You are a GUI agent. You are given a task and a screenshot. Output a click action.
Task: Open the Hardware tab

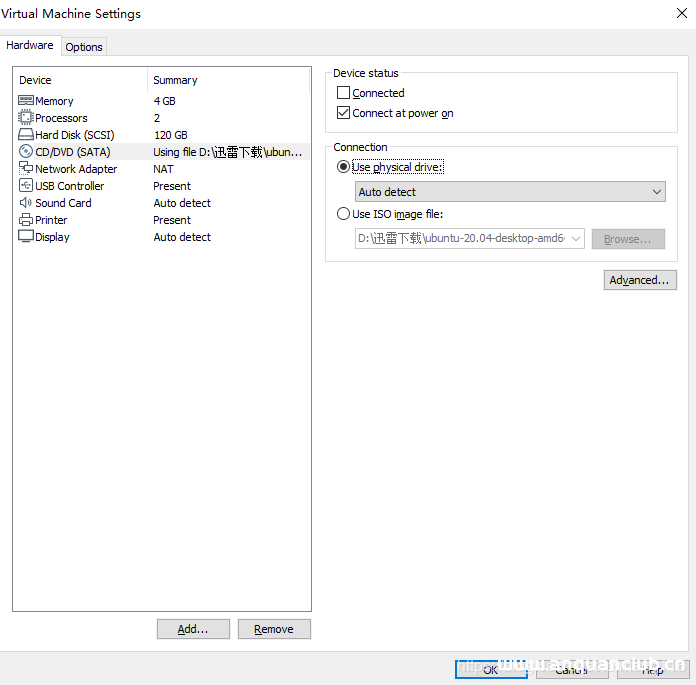click(30, 46)
